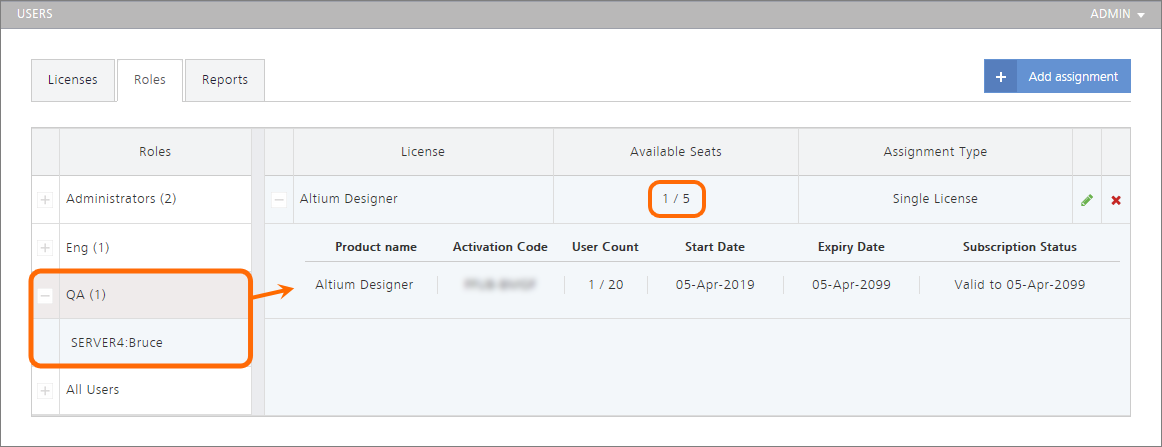Click the Assignment Type column header
This screenshot has height=447, width=1162.
pyautogui.click(x=935, y=152)
